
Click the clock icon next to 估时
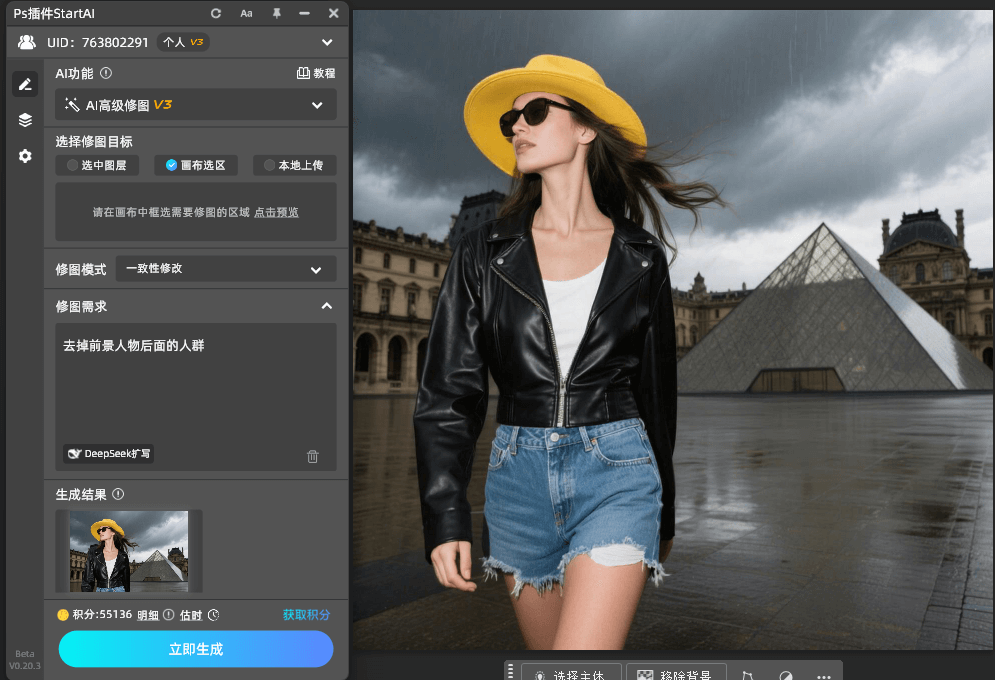coord(213,615)
